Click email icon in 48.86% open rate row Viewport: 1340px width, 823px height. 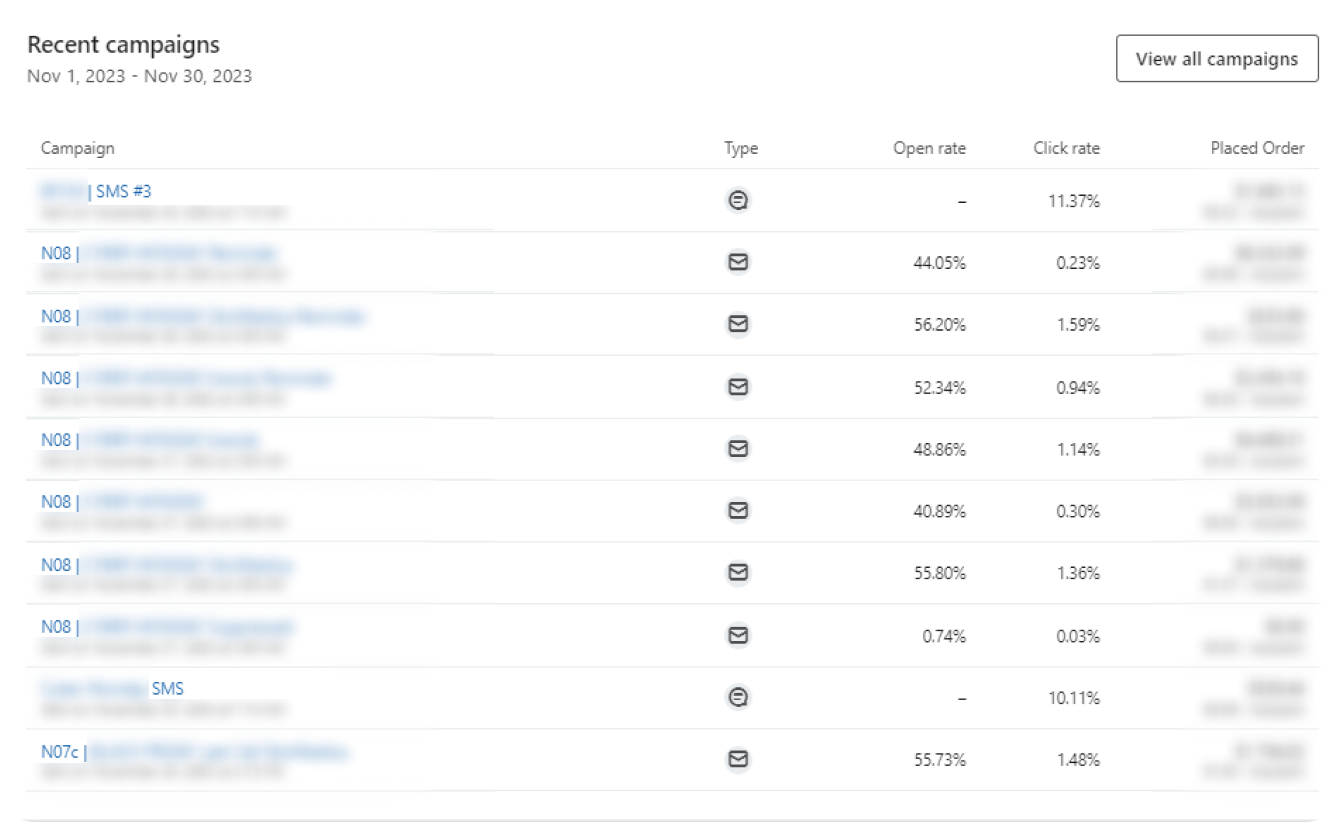tap(738, 449)
